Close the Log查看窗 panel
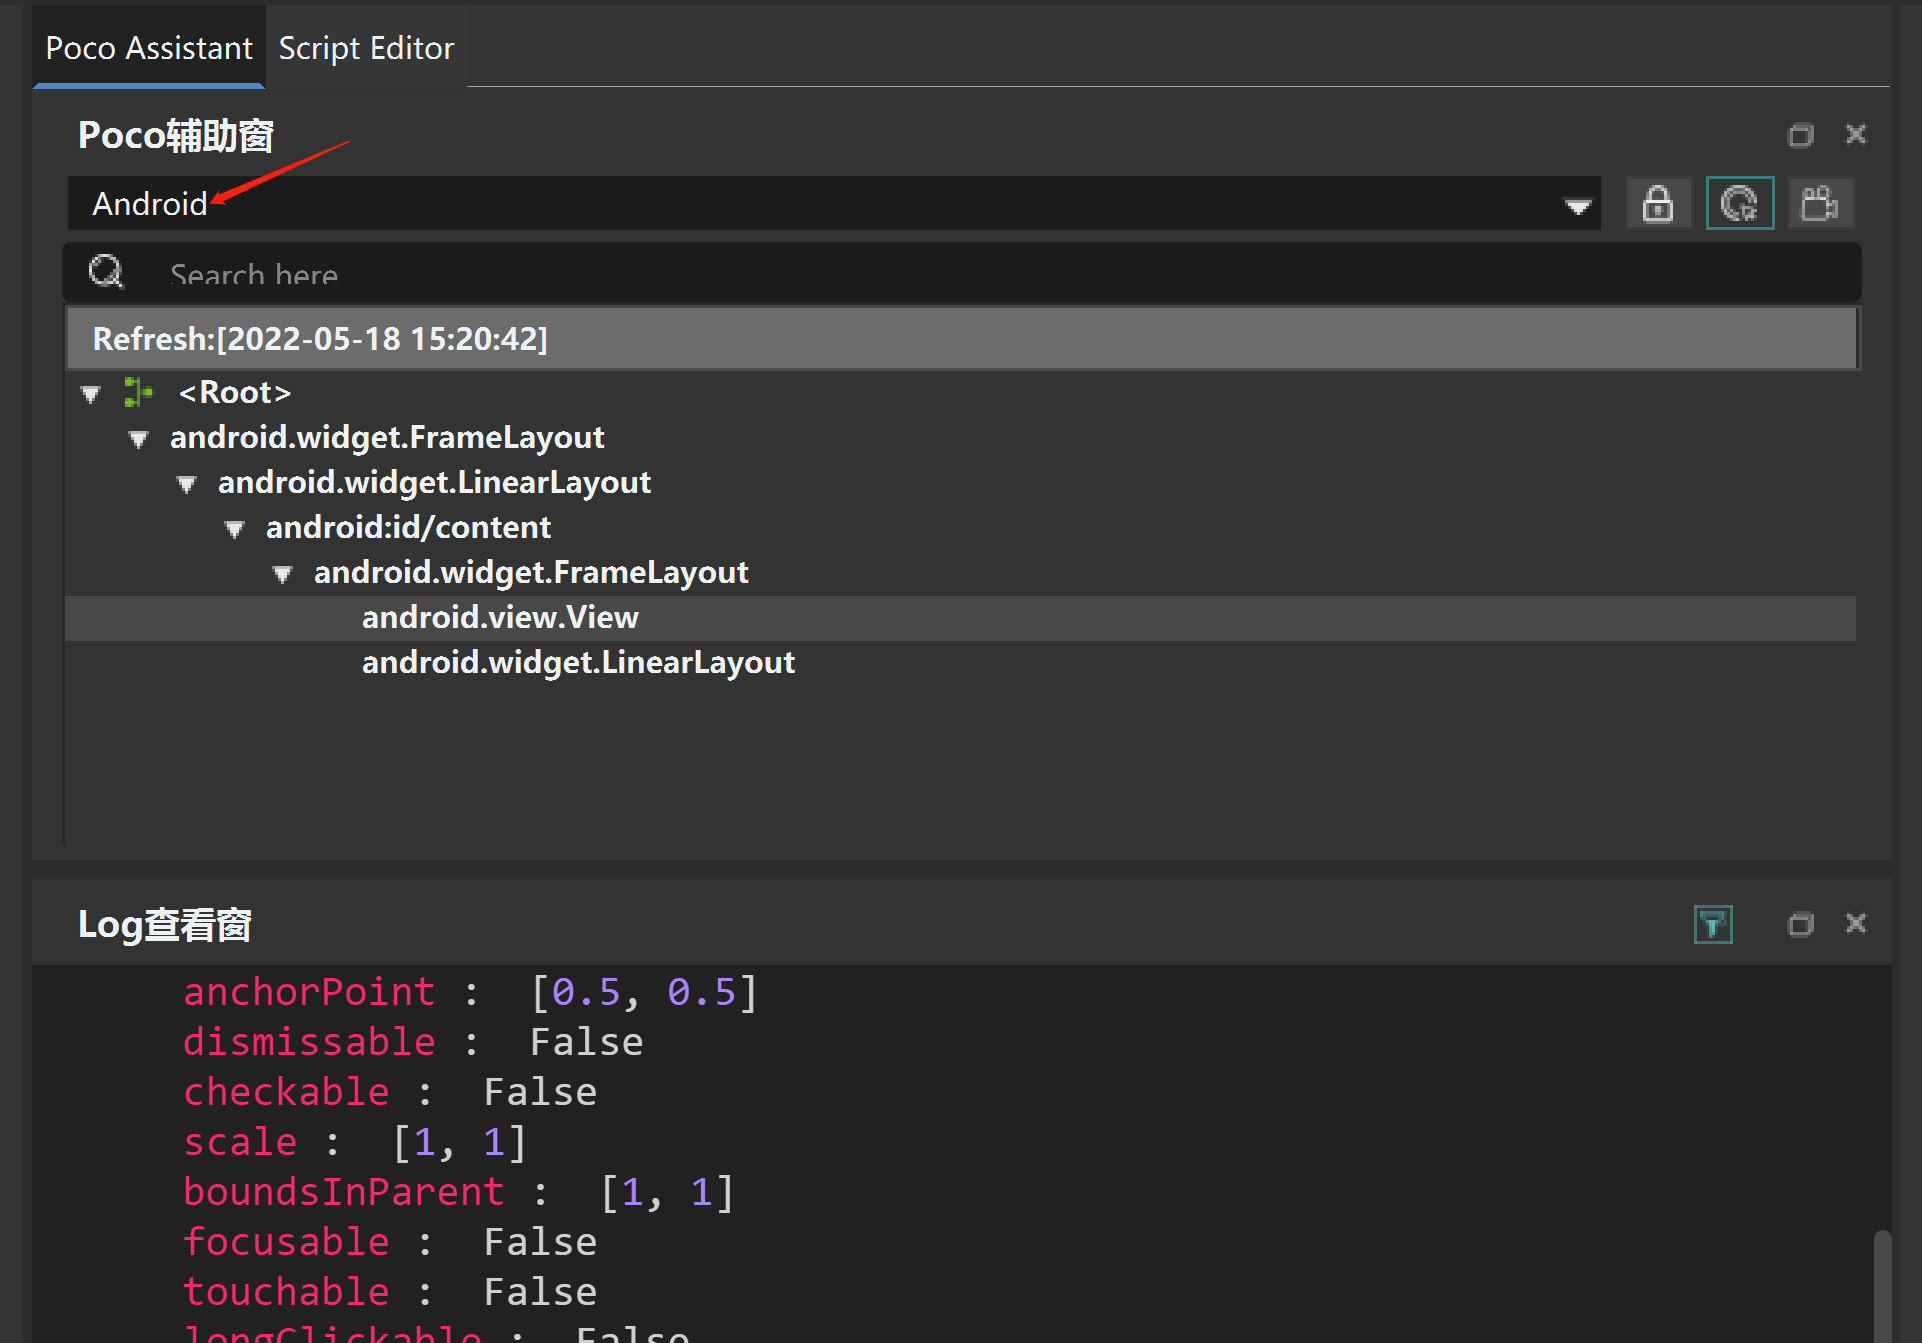The width and height of the screenshot is (1922, 1343). click(1855, 924)
